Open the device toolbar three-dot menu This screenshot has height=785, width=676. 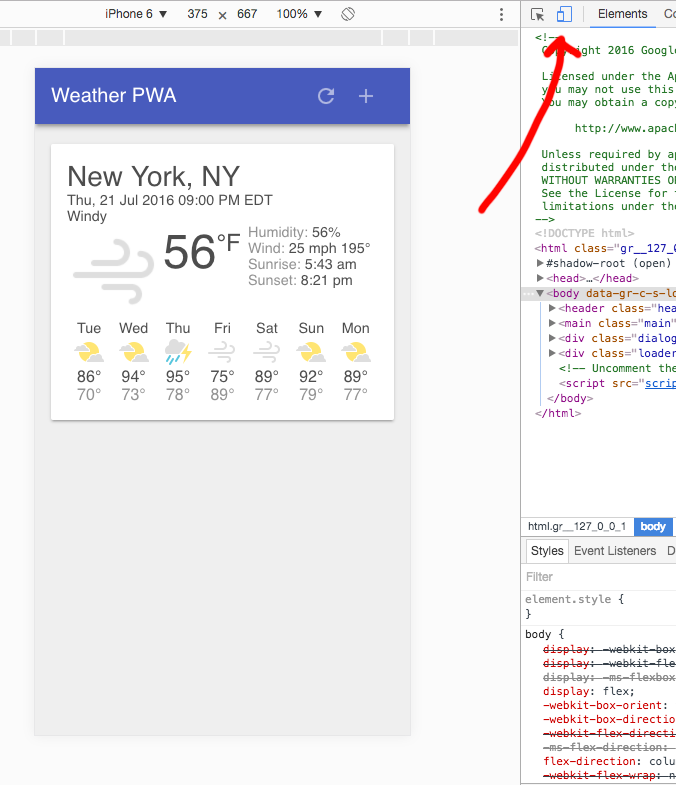coord(501,15)
